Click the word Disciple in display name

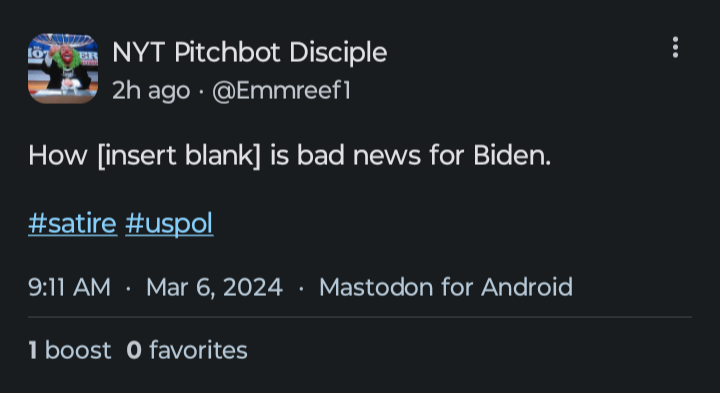click(338, 52)
